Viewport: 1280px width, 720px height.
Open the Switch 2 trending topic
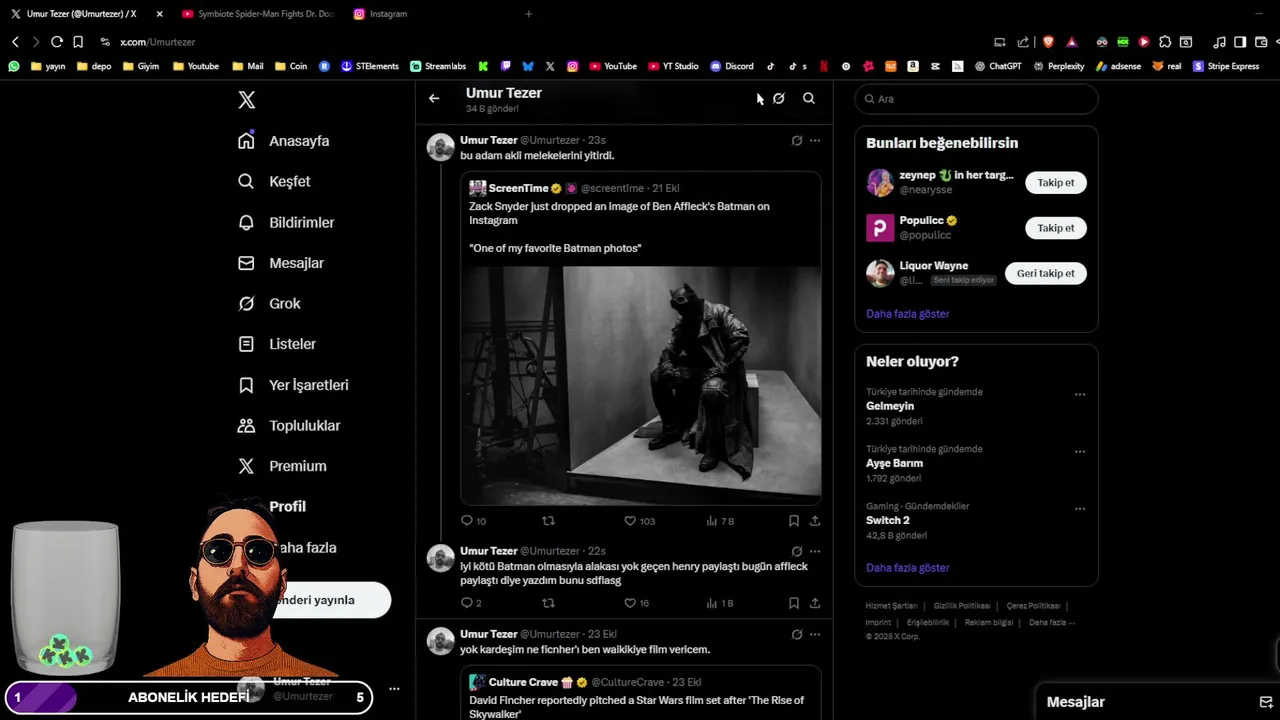click(x=888, y=520)
